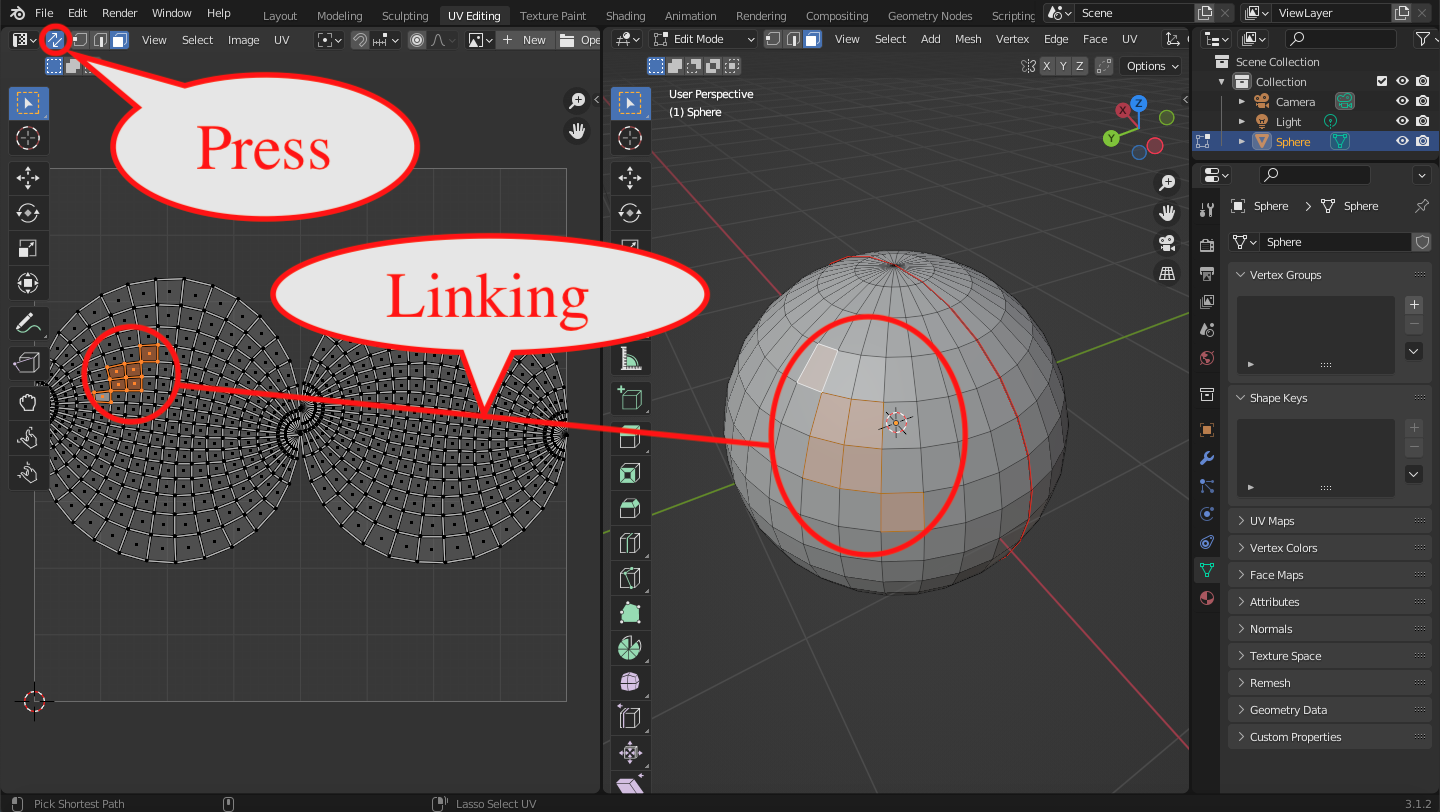
Task: Hide Light with its eye icon
Action: (1402, 122)
